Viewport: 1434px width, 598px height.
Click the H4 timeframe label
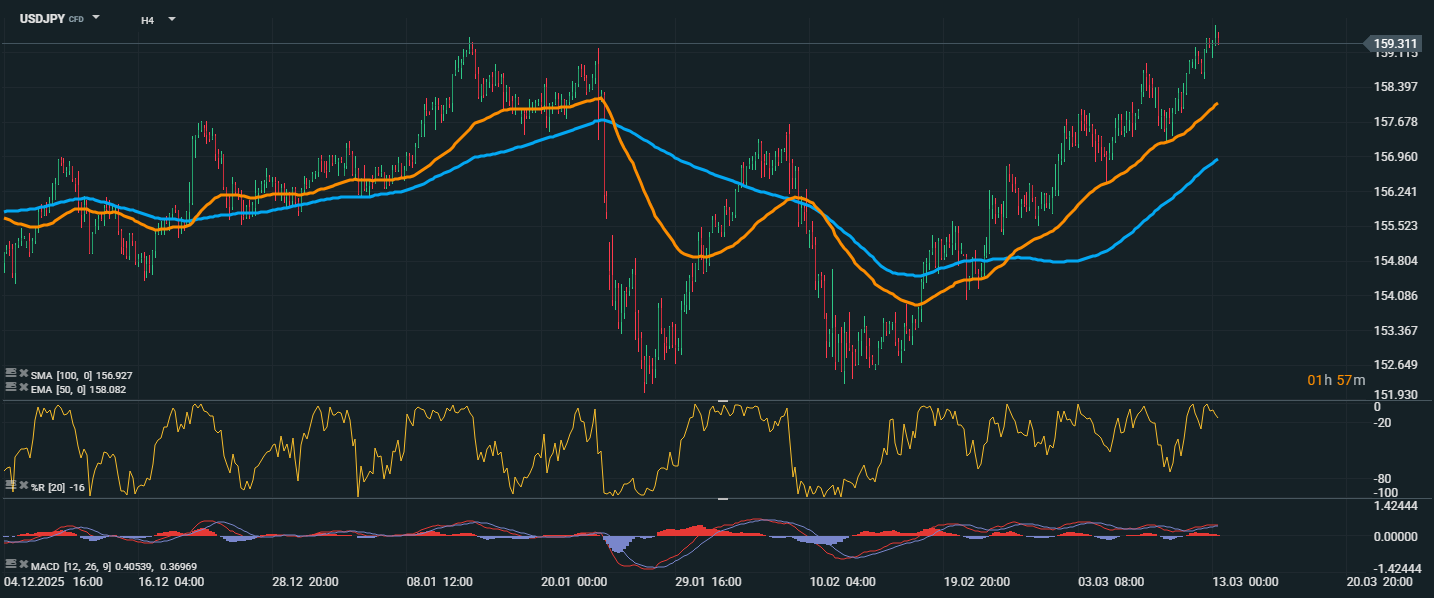[147, 19]
